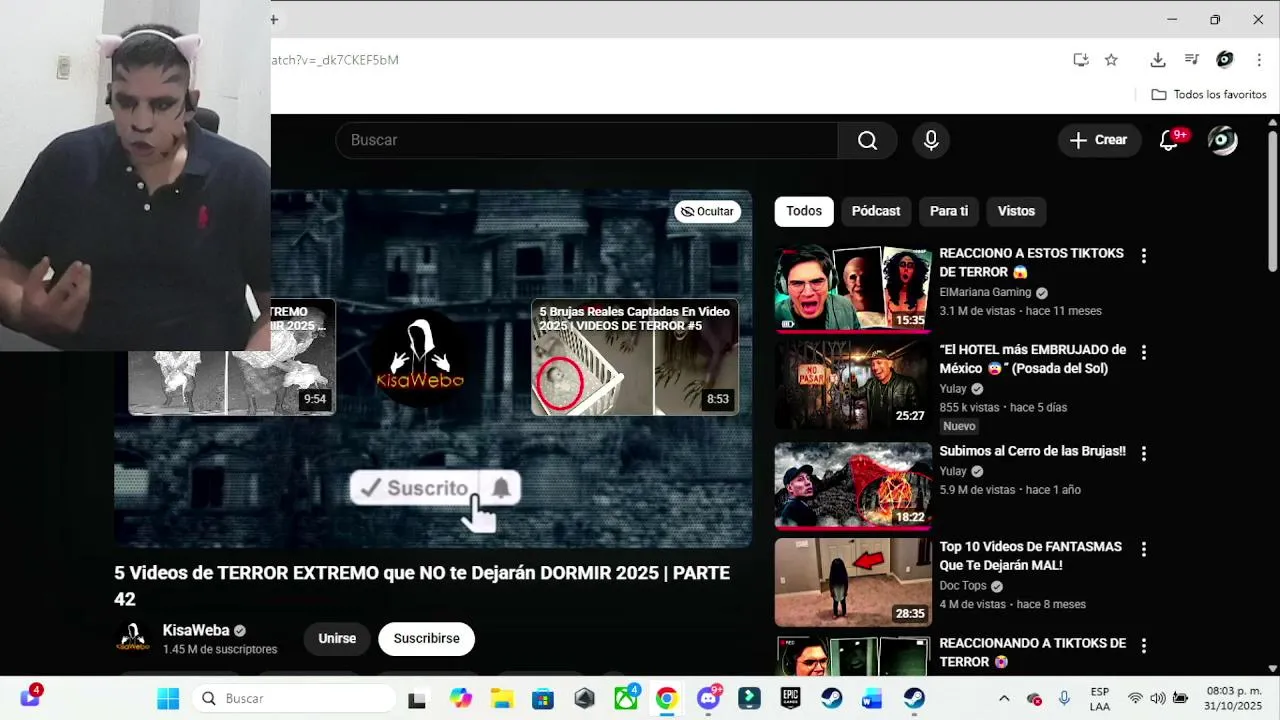Open Word from taskbar
This screenshot has height=720, width=1280.
click(x=873, y=699)
